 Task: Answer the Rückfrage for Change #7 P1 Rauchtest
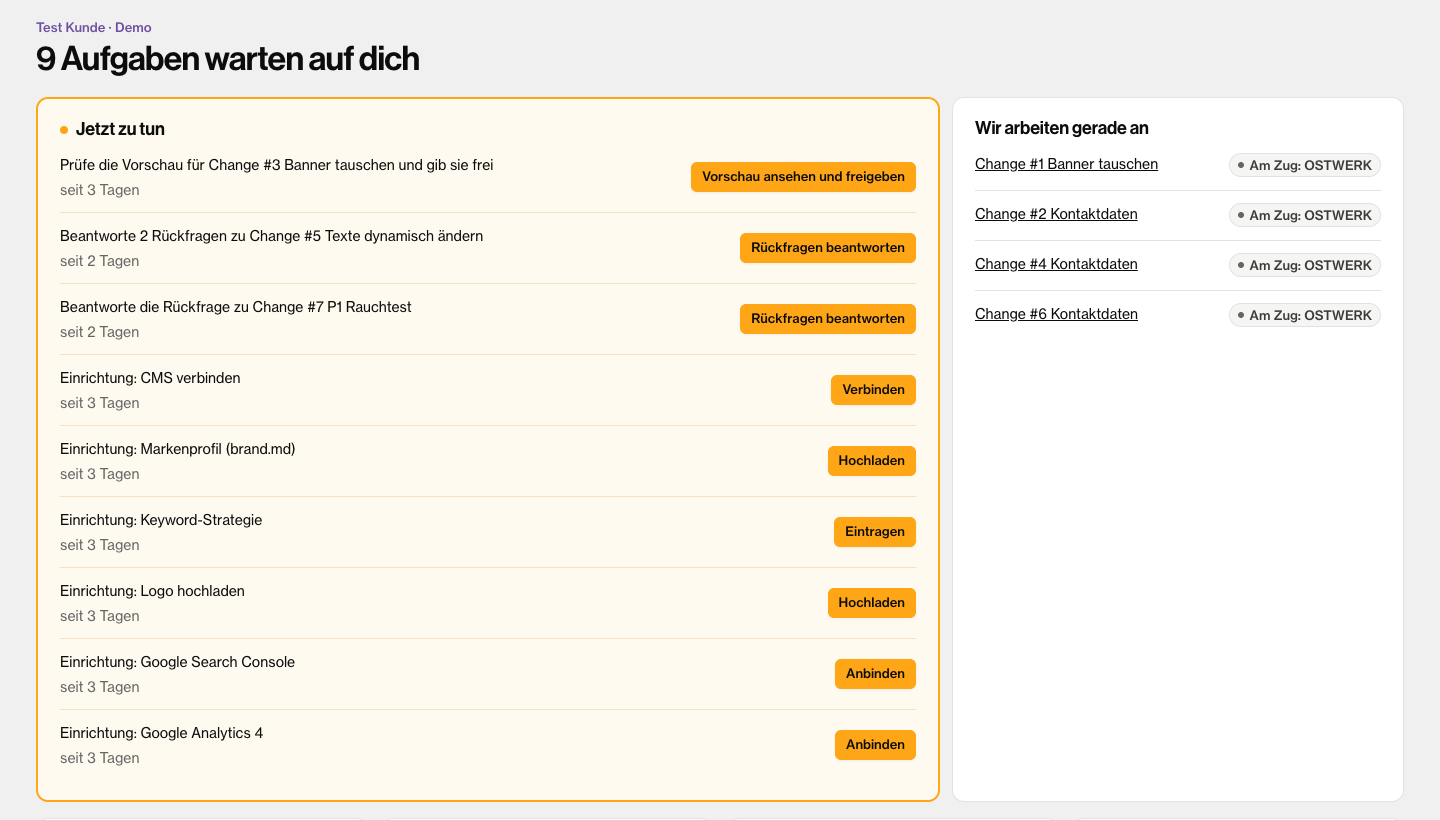827,319
